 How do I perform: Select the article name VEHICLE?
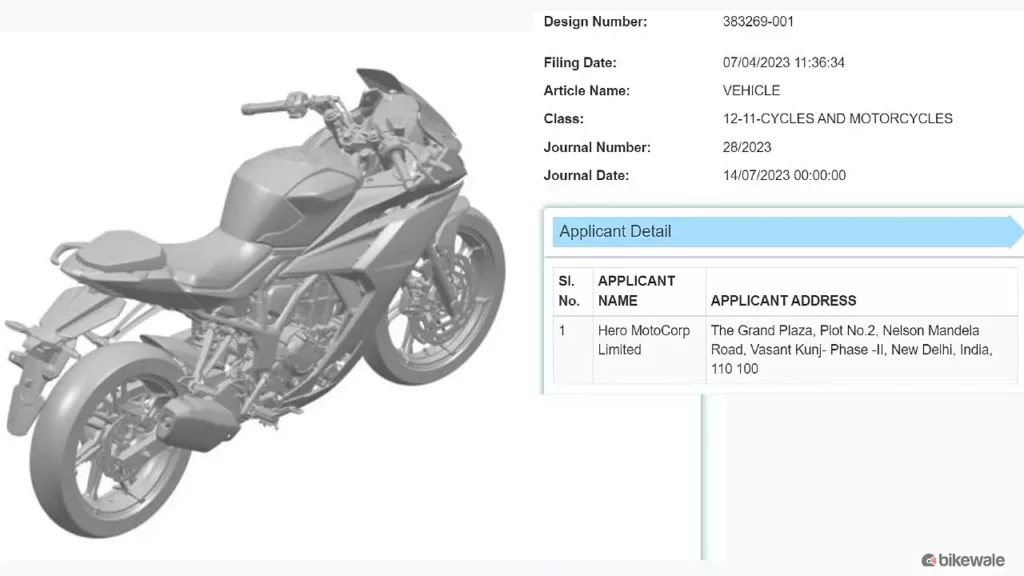(x=751, y=91)
